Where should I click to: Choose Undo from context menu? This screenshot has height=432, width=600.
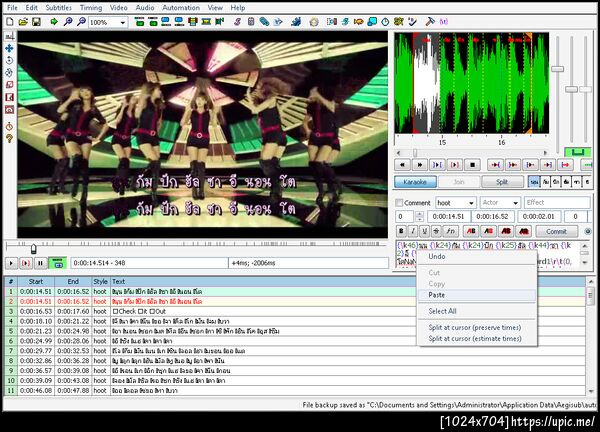tap(477, 256)
